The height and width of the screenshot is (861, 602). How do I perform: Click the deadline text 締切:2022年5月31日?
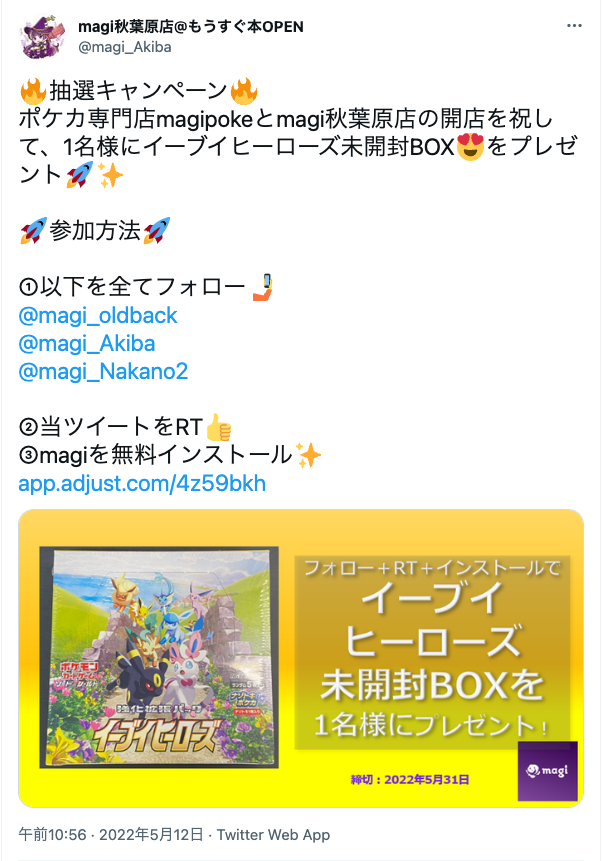coord(410,779)
